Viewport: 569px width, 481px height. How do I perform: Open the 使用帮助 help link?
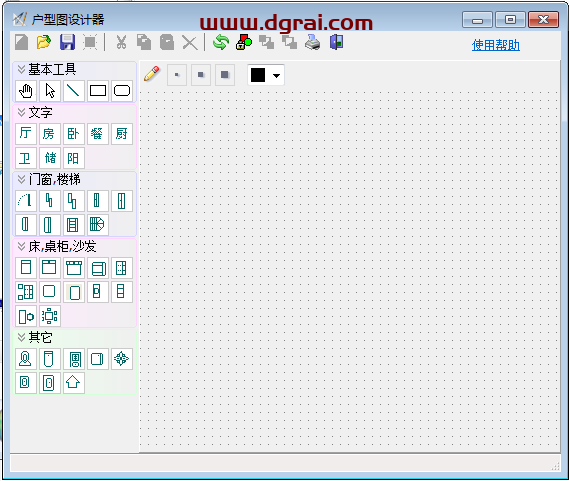coord(496,45)
